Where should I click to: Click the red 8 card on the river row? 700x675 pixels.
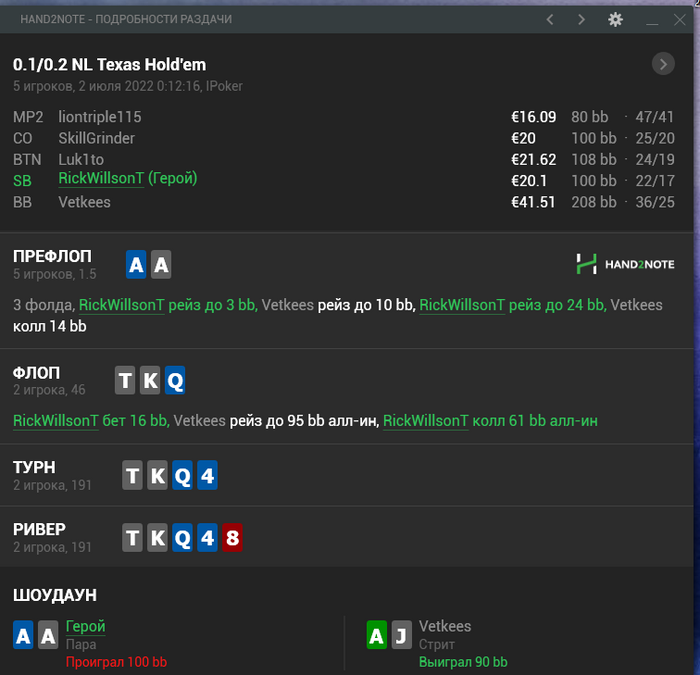(232, 538)
